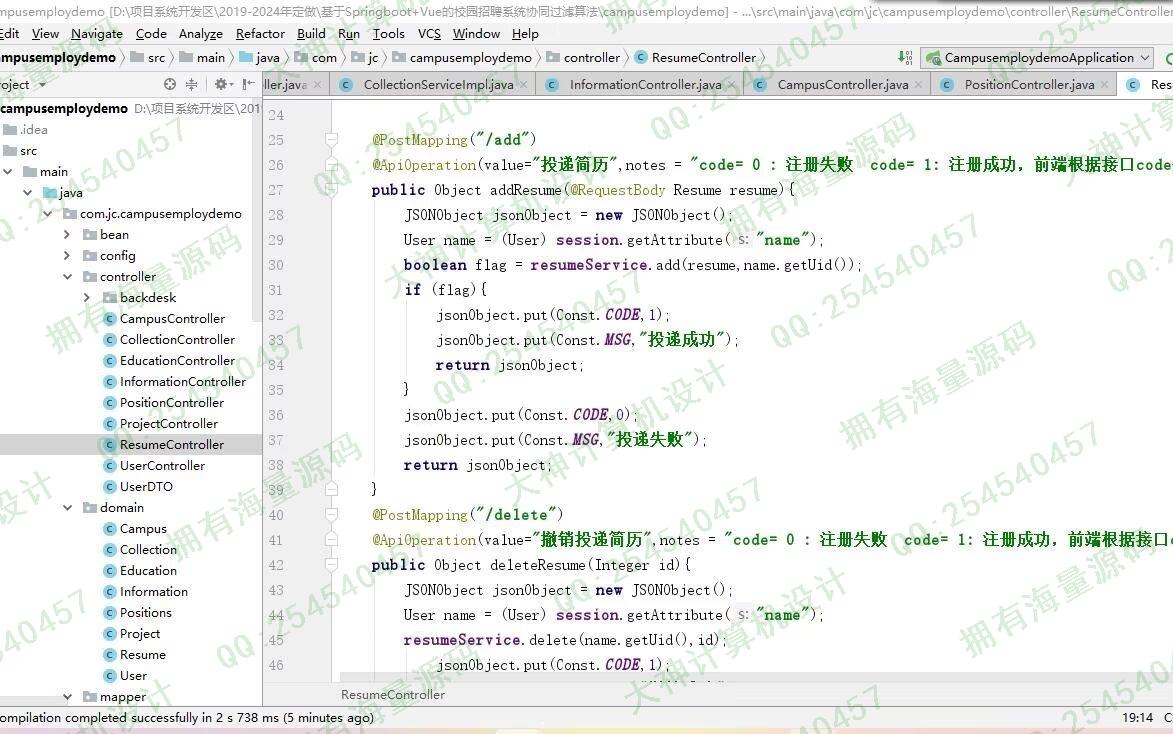Viewport: 1173px width, 734px height.
Task: Select Project class icon under domain
Action: (x=109, y=634)
